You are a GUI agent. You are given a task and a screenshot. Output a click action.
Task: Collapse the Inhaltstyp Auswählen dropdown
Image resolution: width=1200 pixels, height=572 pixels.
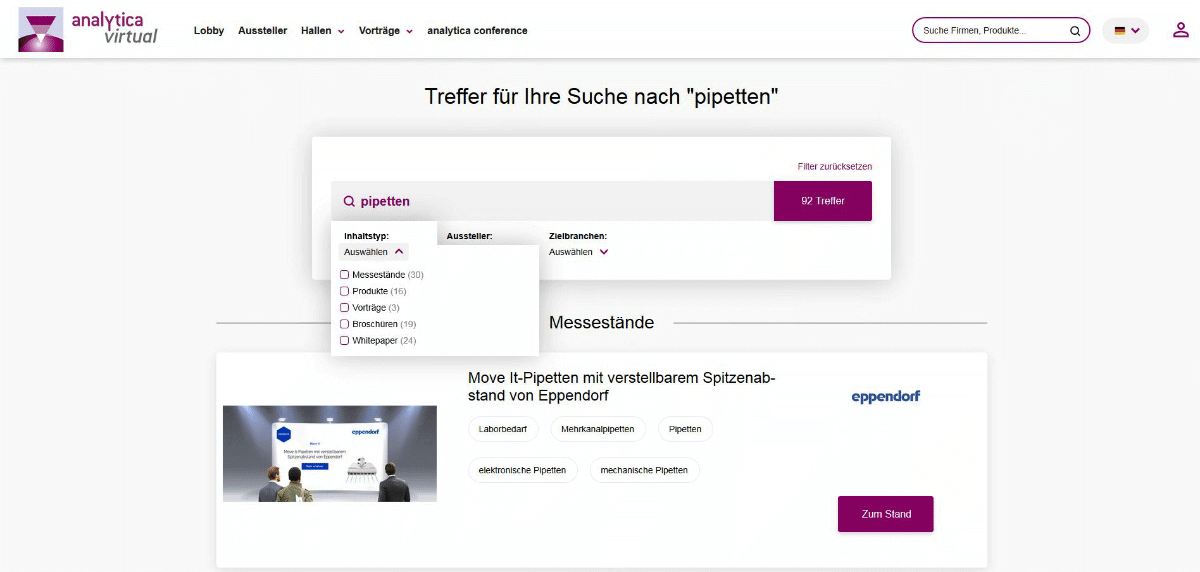pos(374,252)
